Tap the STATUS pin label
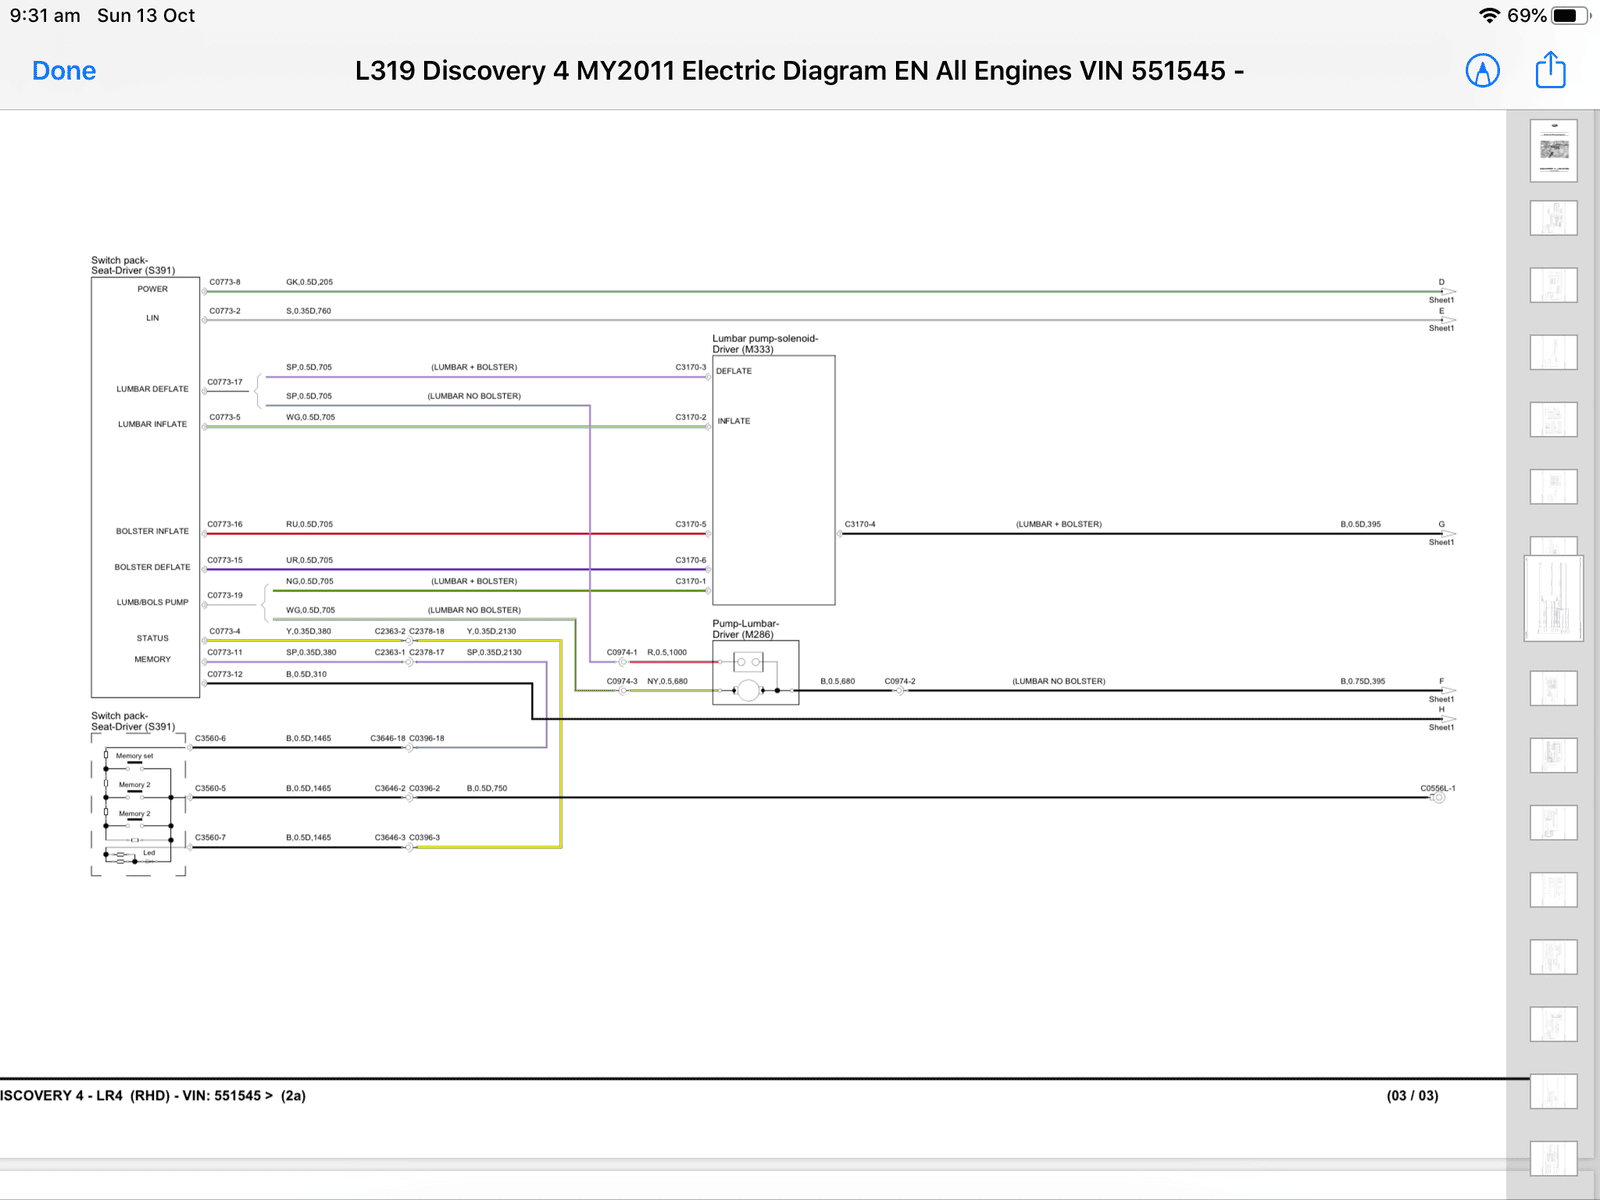The height and width of the screenshot is (1200, 1600). 152,638
